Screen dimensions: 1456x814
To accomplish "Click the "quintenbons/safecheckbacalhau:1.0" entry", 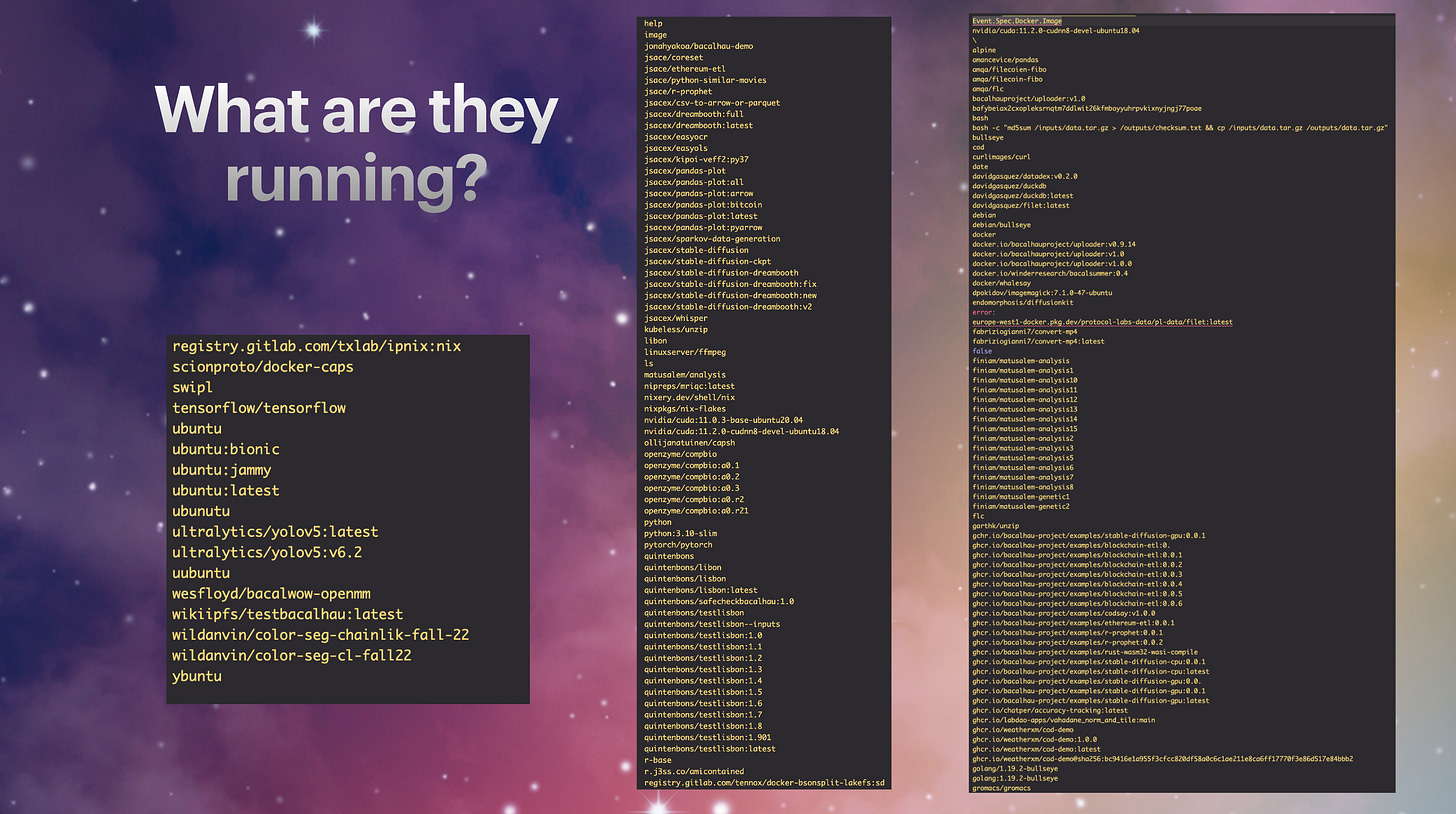I will click(720, 601).
